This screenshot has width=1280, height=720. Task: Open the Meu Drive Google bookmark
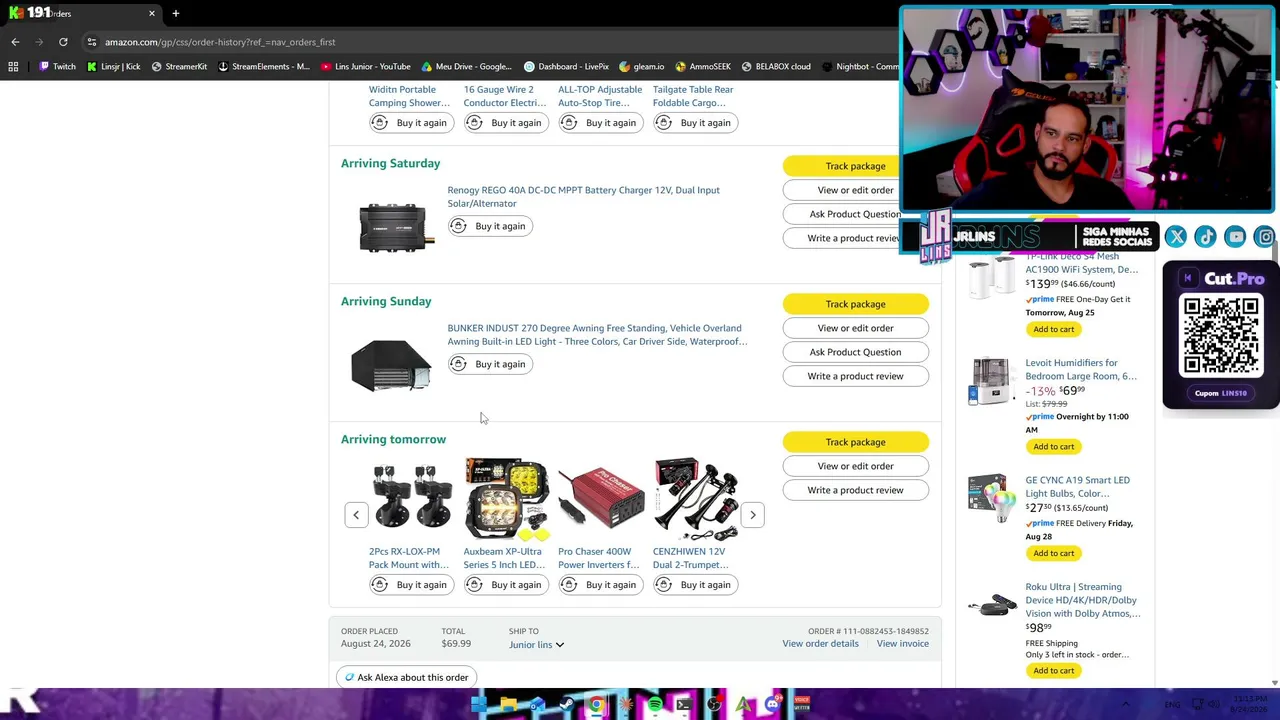[467, 67]
